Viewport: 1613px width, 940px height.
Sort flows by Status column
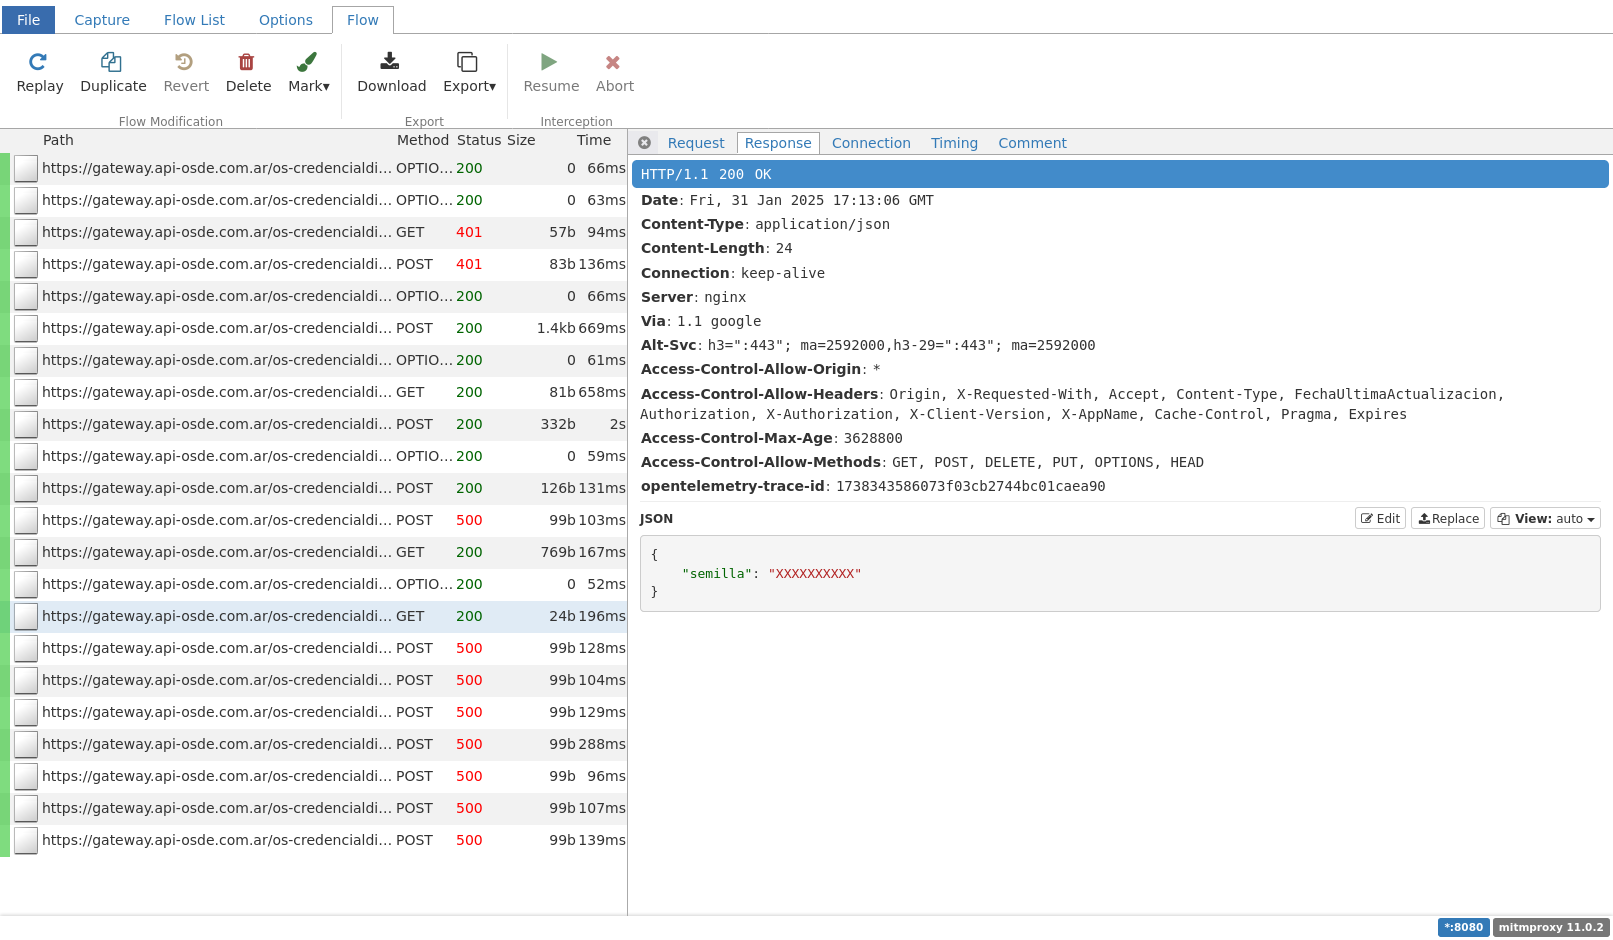pyautogui.click(x=479, y=140)
